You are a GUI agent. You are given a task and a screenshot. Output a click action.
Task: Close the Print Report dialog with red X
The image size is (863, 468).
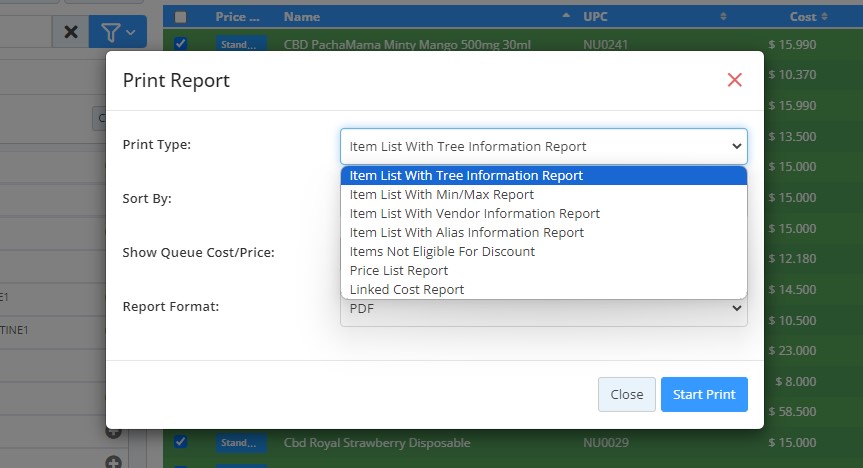tap(734, 80)
